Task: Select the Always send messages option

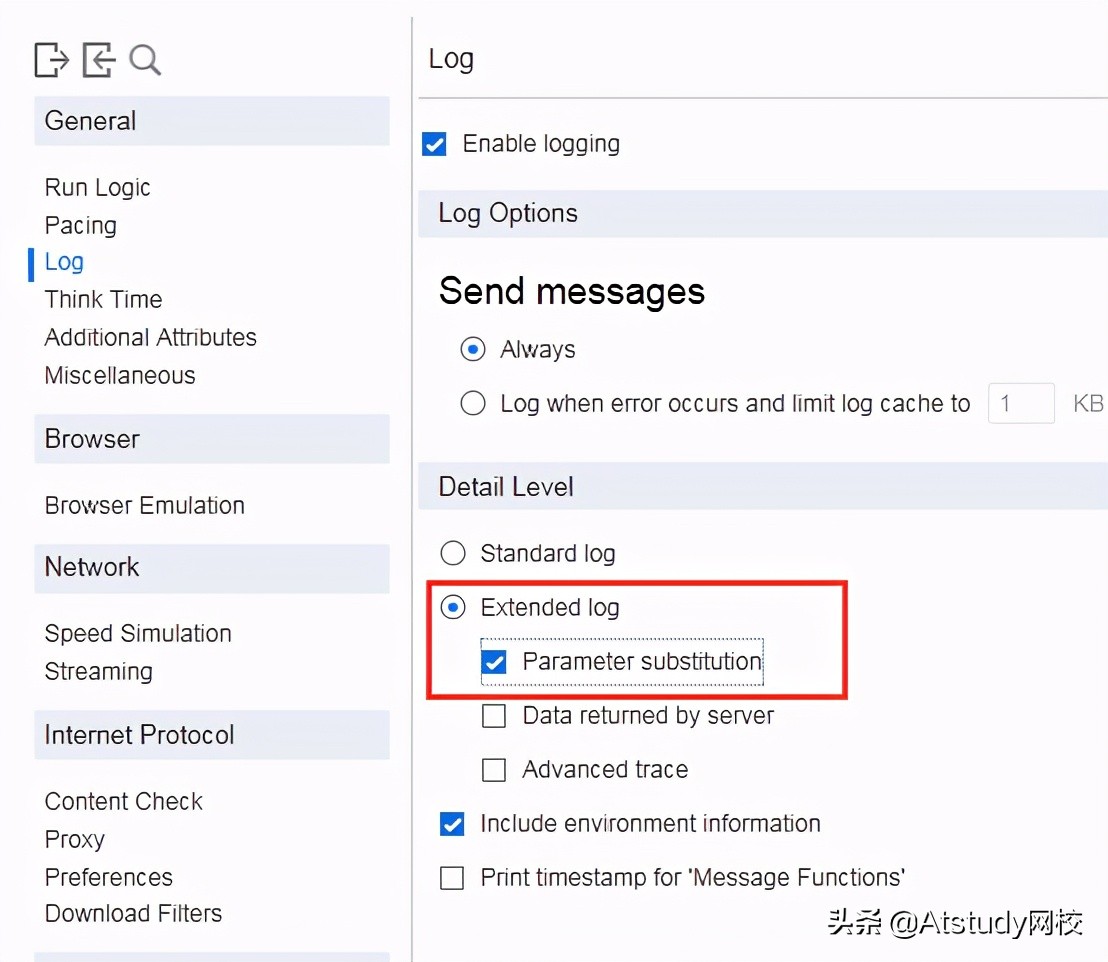Action: click(x=473, y=349)
